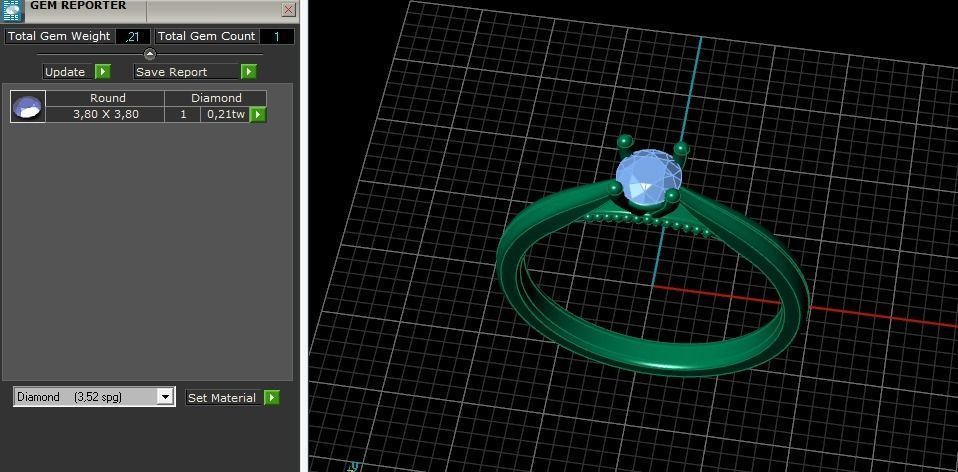The height and width of the screenshot is (472, 958).
Task: Open the Diamond (3,52 spg) material dropdown
Action: [x=94, y=397]
